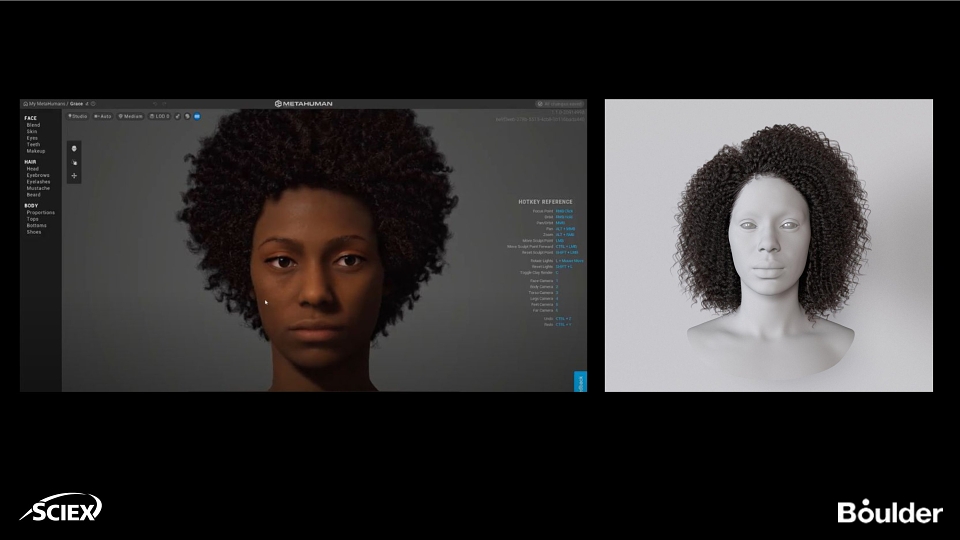Open the Teeth section under Face
This screenshot has width=960, height=540.
tap(33, 144)
